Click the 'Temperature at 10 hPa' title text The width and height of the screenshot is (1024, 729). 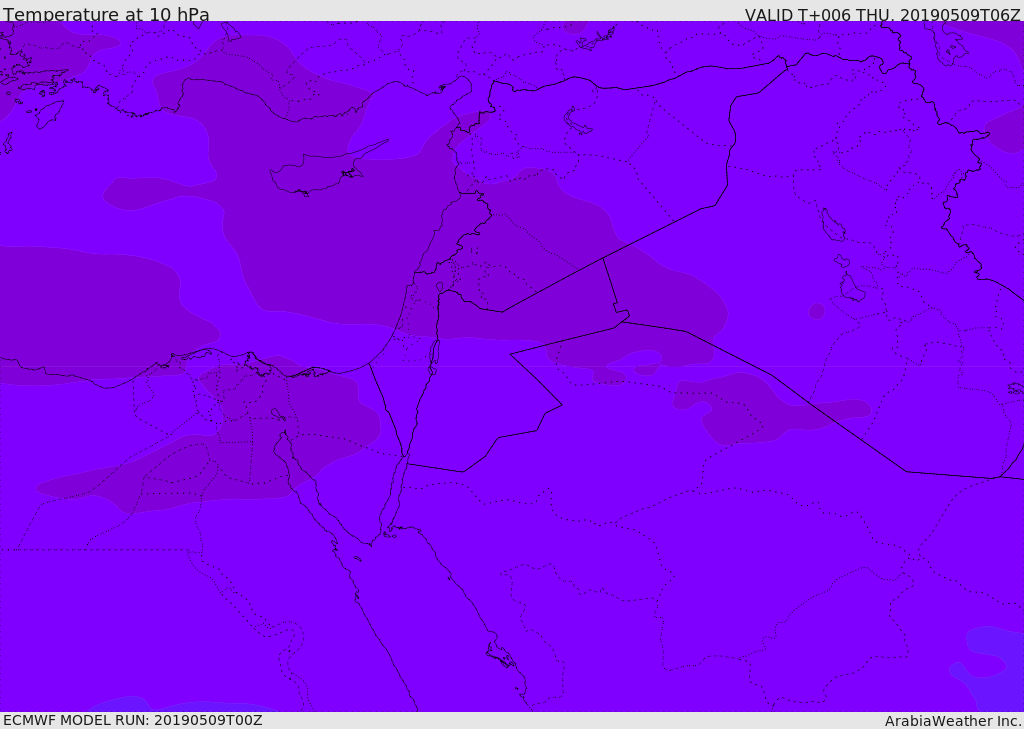(106, 14)
